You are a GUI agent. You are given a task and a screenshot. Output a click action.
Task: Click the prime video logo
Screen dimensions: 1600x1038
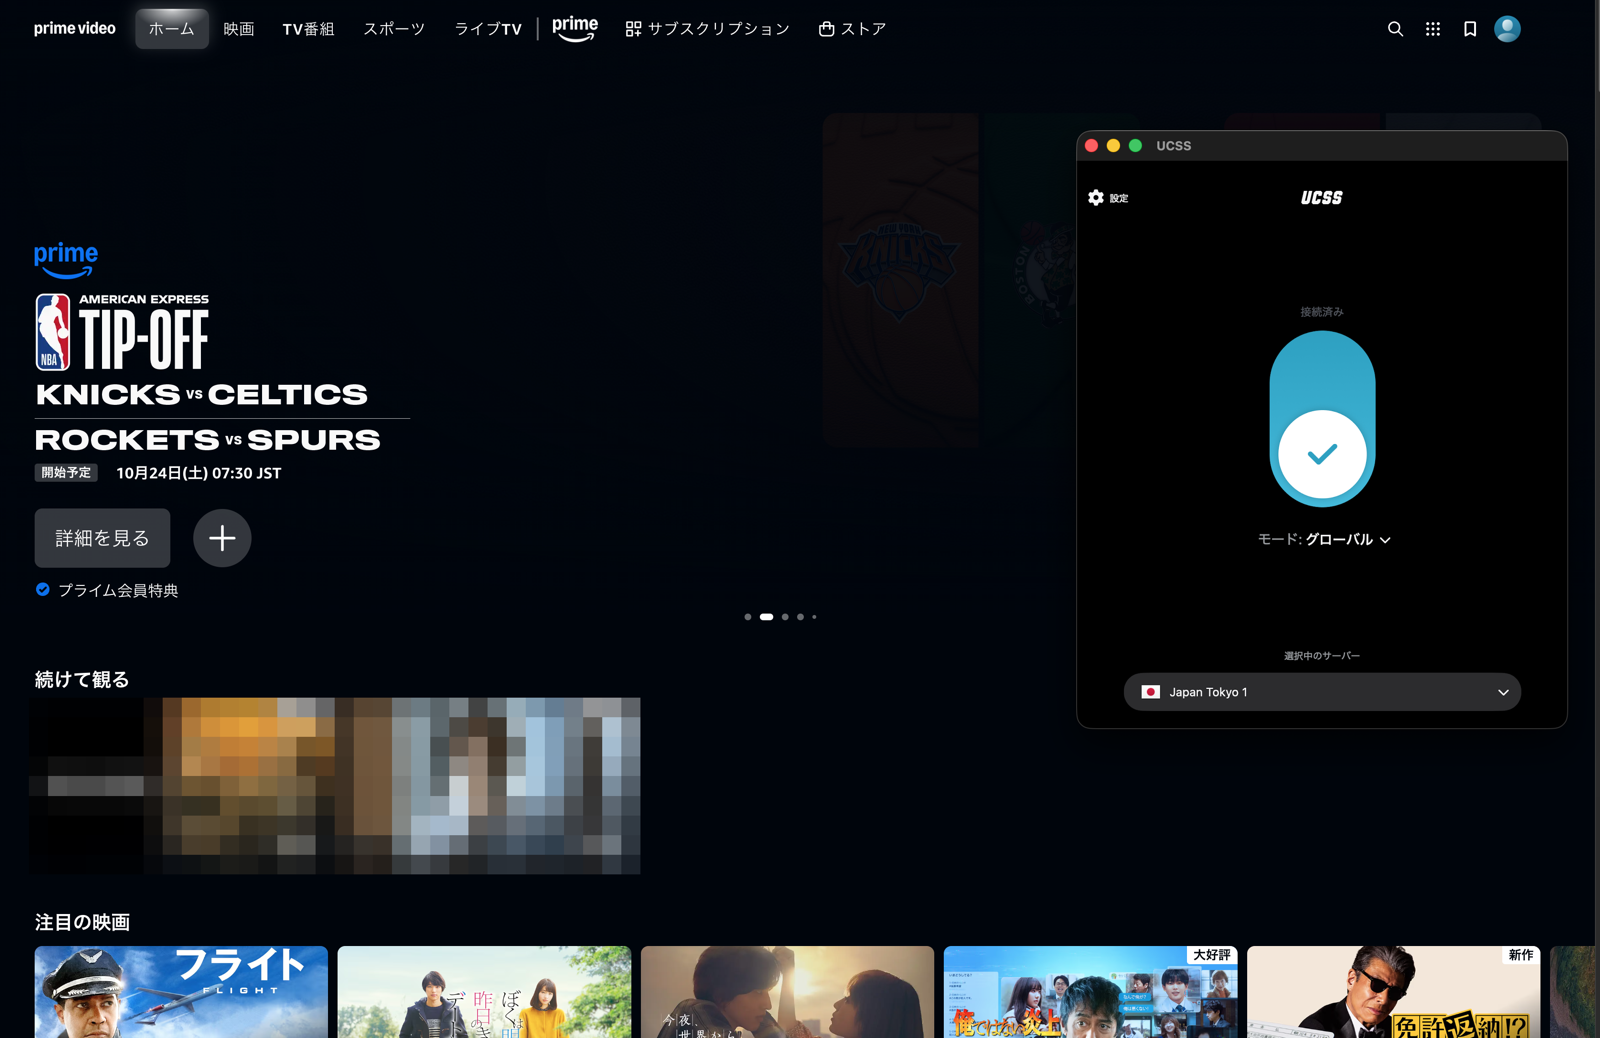[x=75, y=29]
